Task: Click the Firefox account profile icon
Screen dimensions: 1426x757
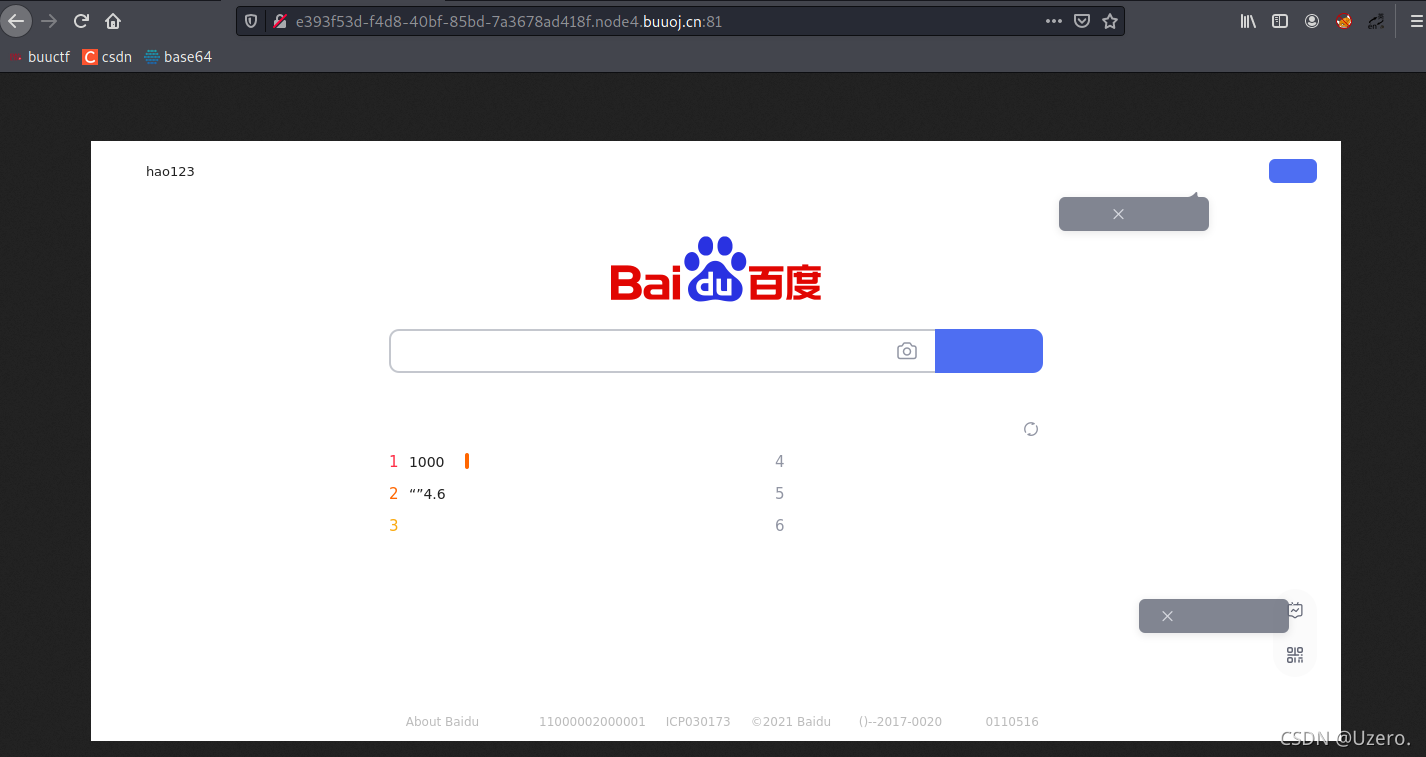Action: pyautogui.click(x=1312, y=20)
